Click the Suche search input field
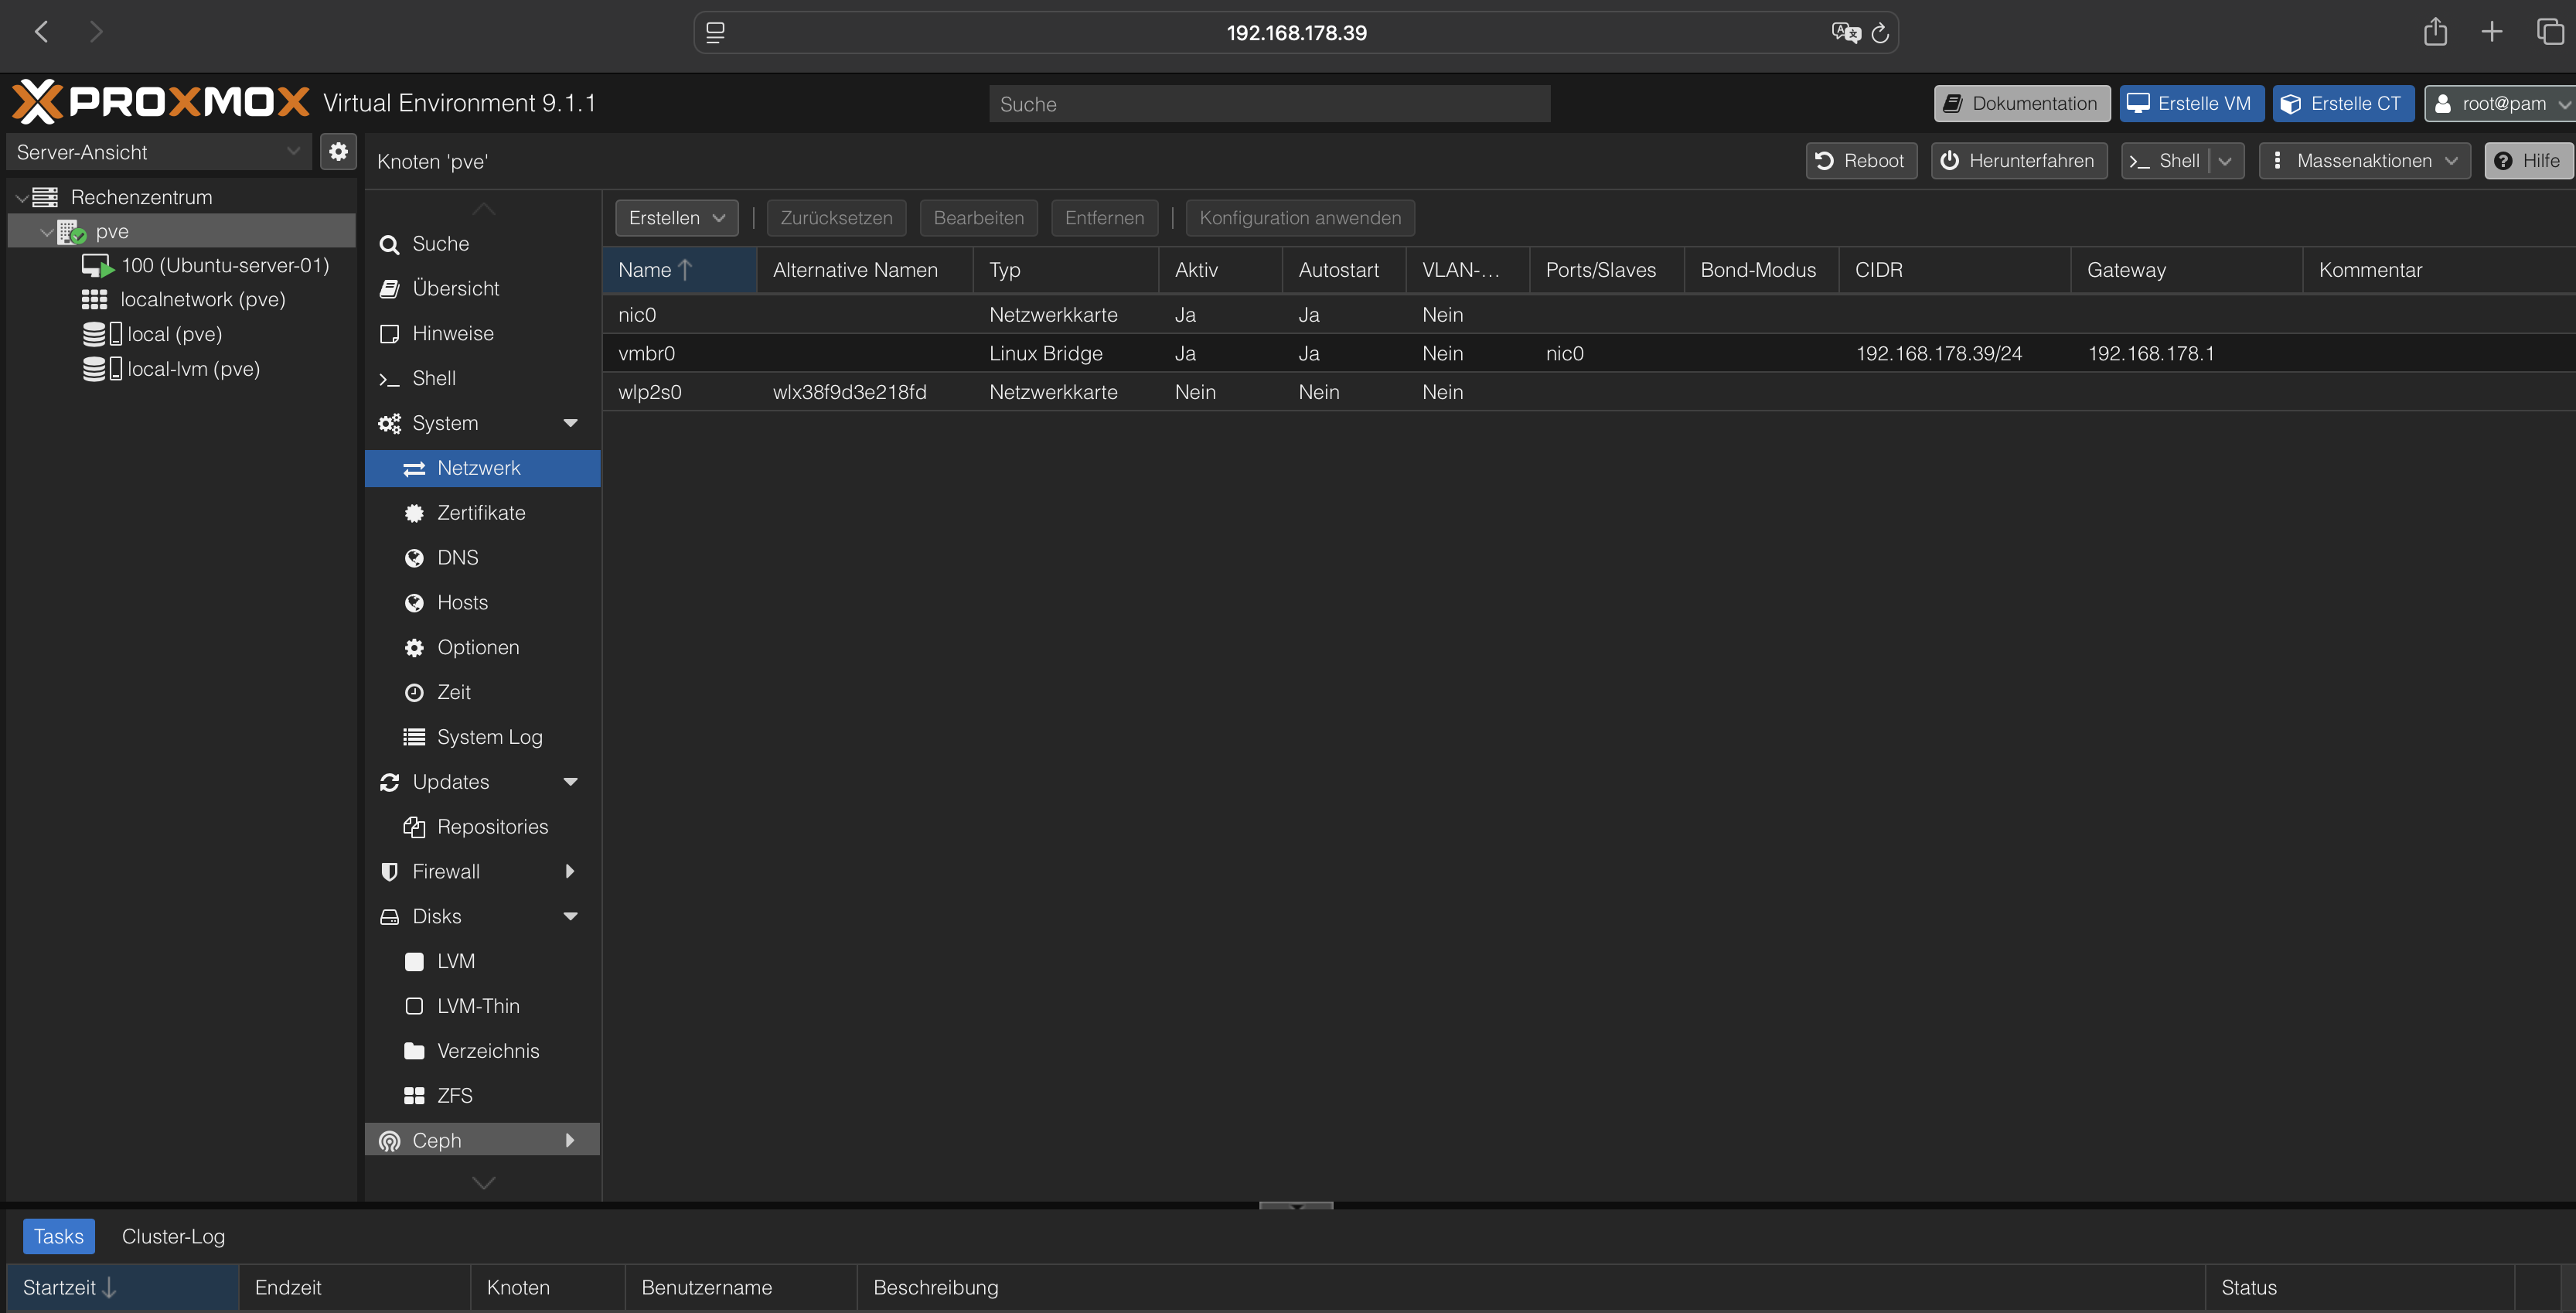This screenshot has height=1313, width=2576. [1269, 104]
